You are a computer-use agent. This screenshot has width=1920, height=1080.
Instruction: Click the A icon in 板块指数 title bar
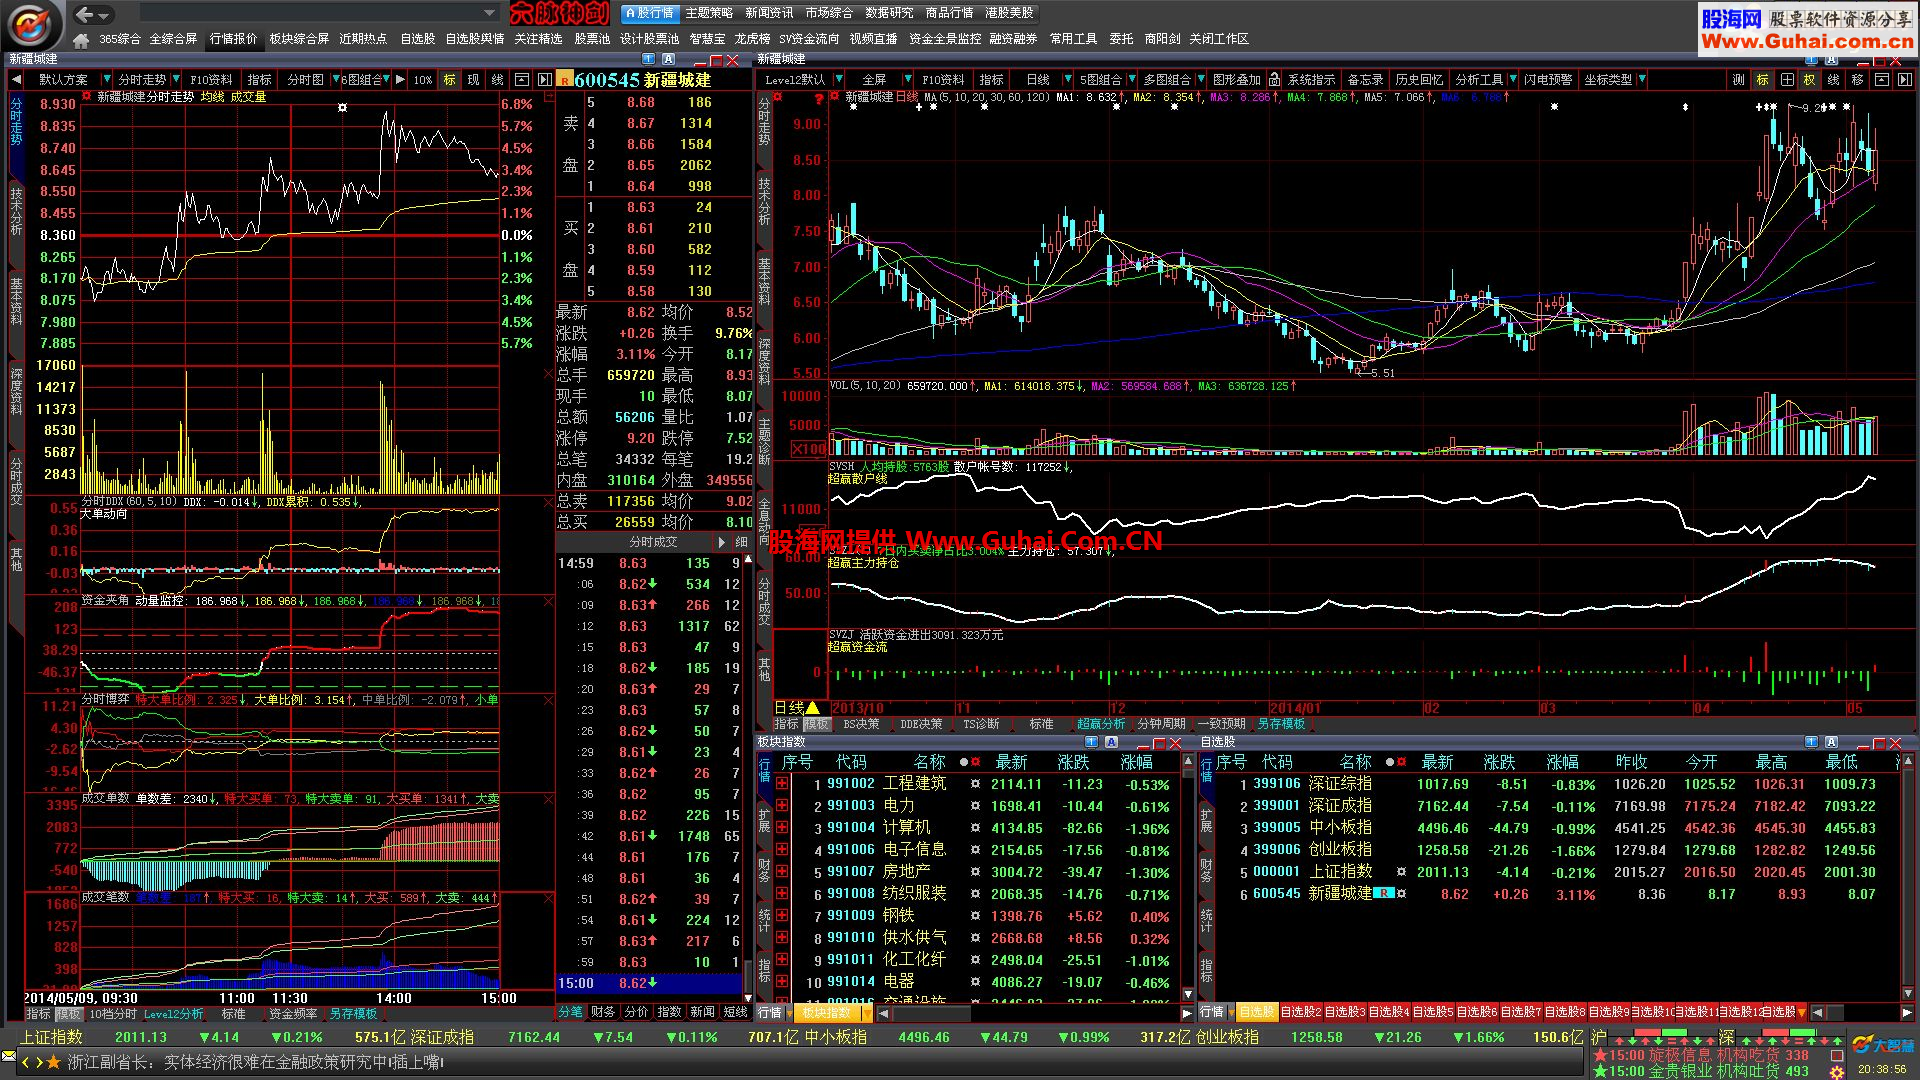[x=1111, y=742]
